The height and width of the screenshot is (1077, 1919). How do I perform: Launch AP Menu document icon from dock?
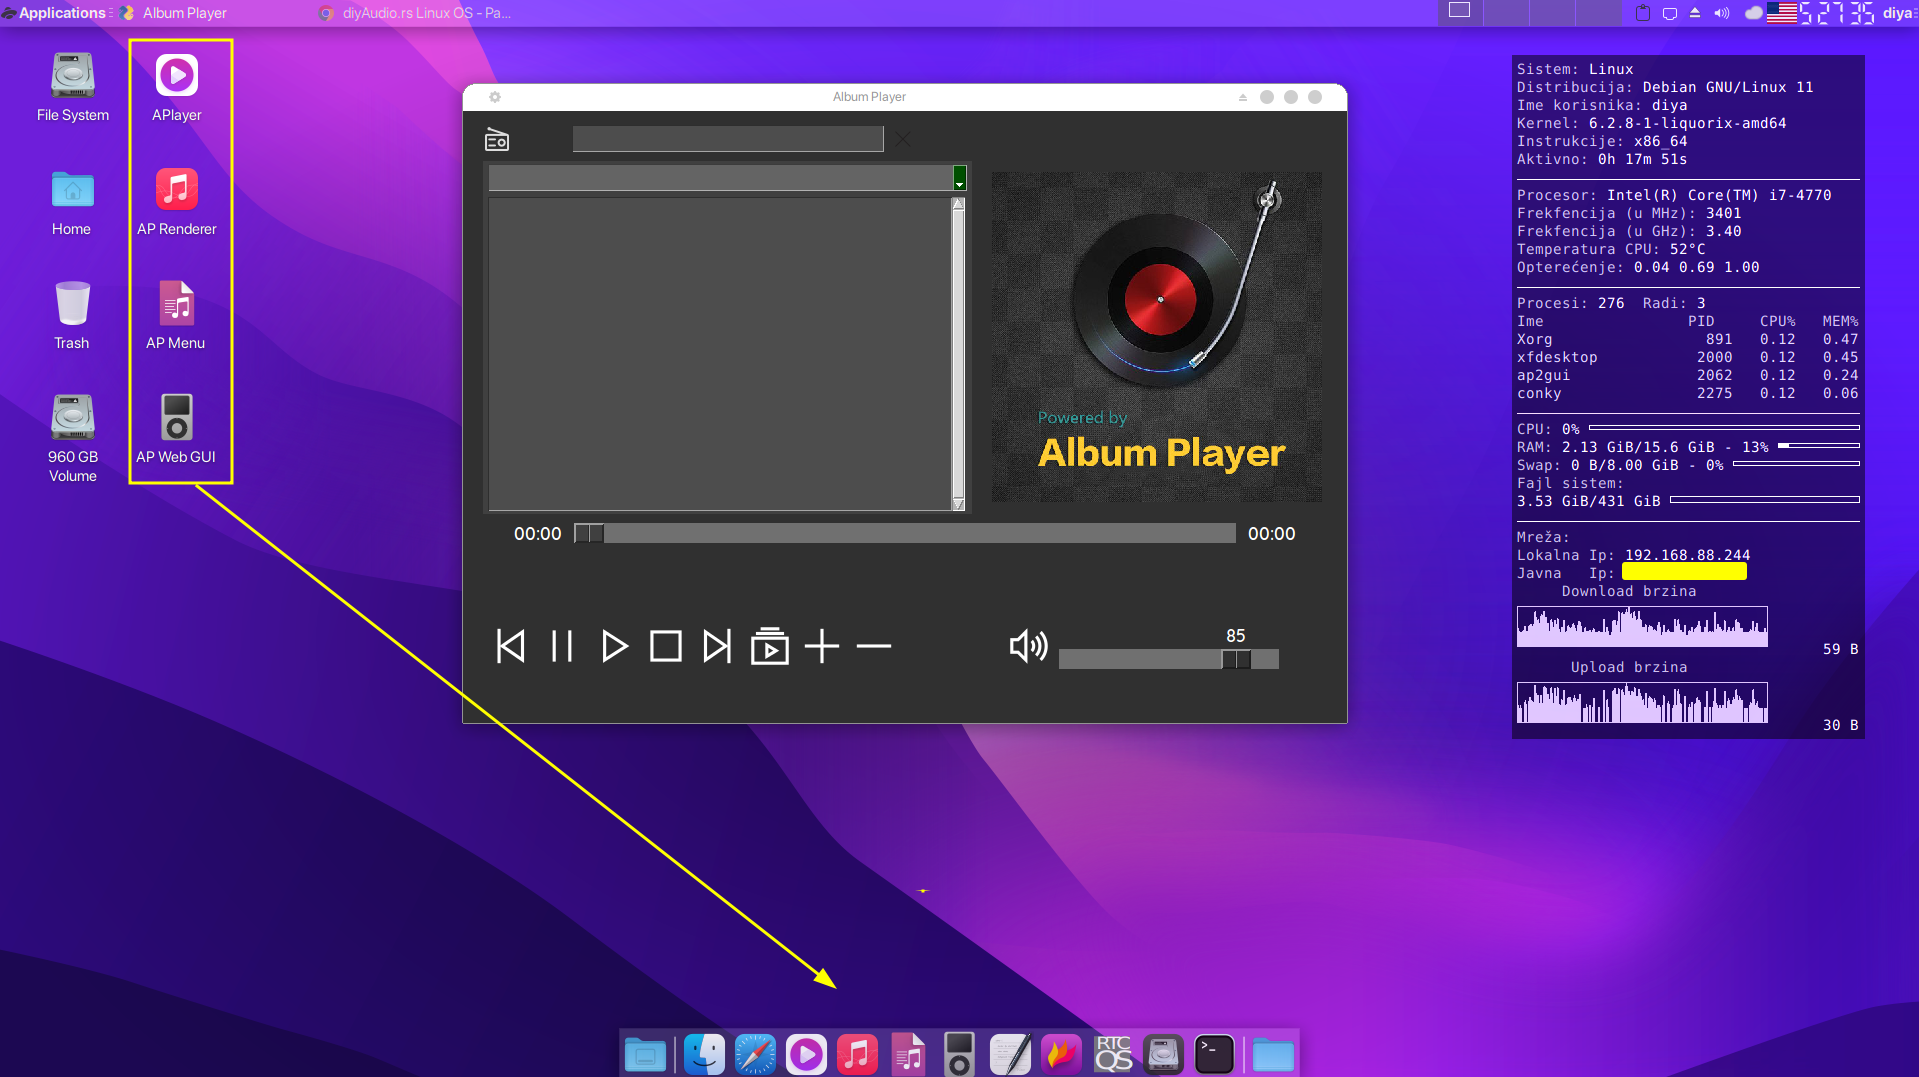tap(908, 1054)
